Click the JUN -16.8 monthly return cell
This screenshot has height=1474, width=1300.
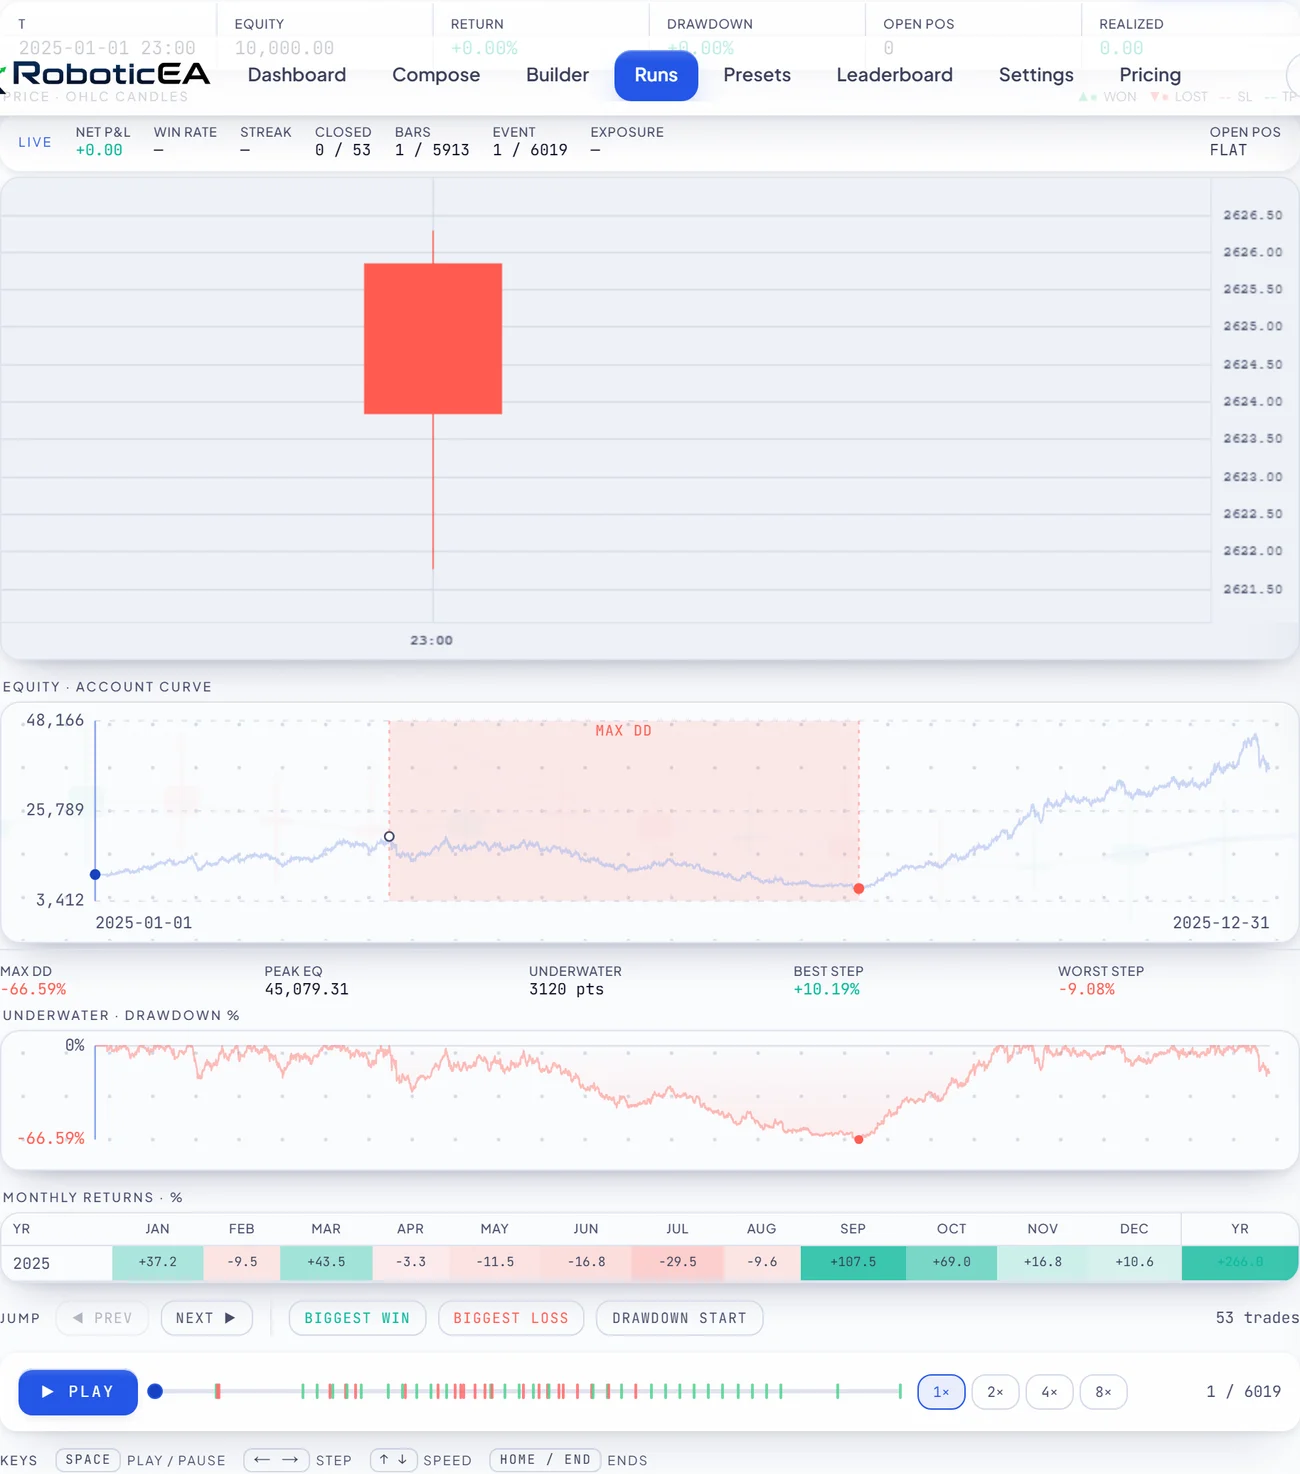tap(586, 1262)
